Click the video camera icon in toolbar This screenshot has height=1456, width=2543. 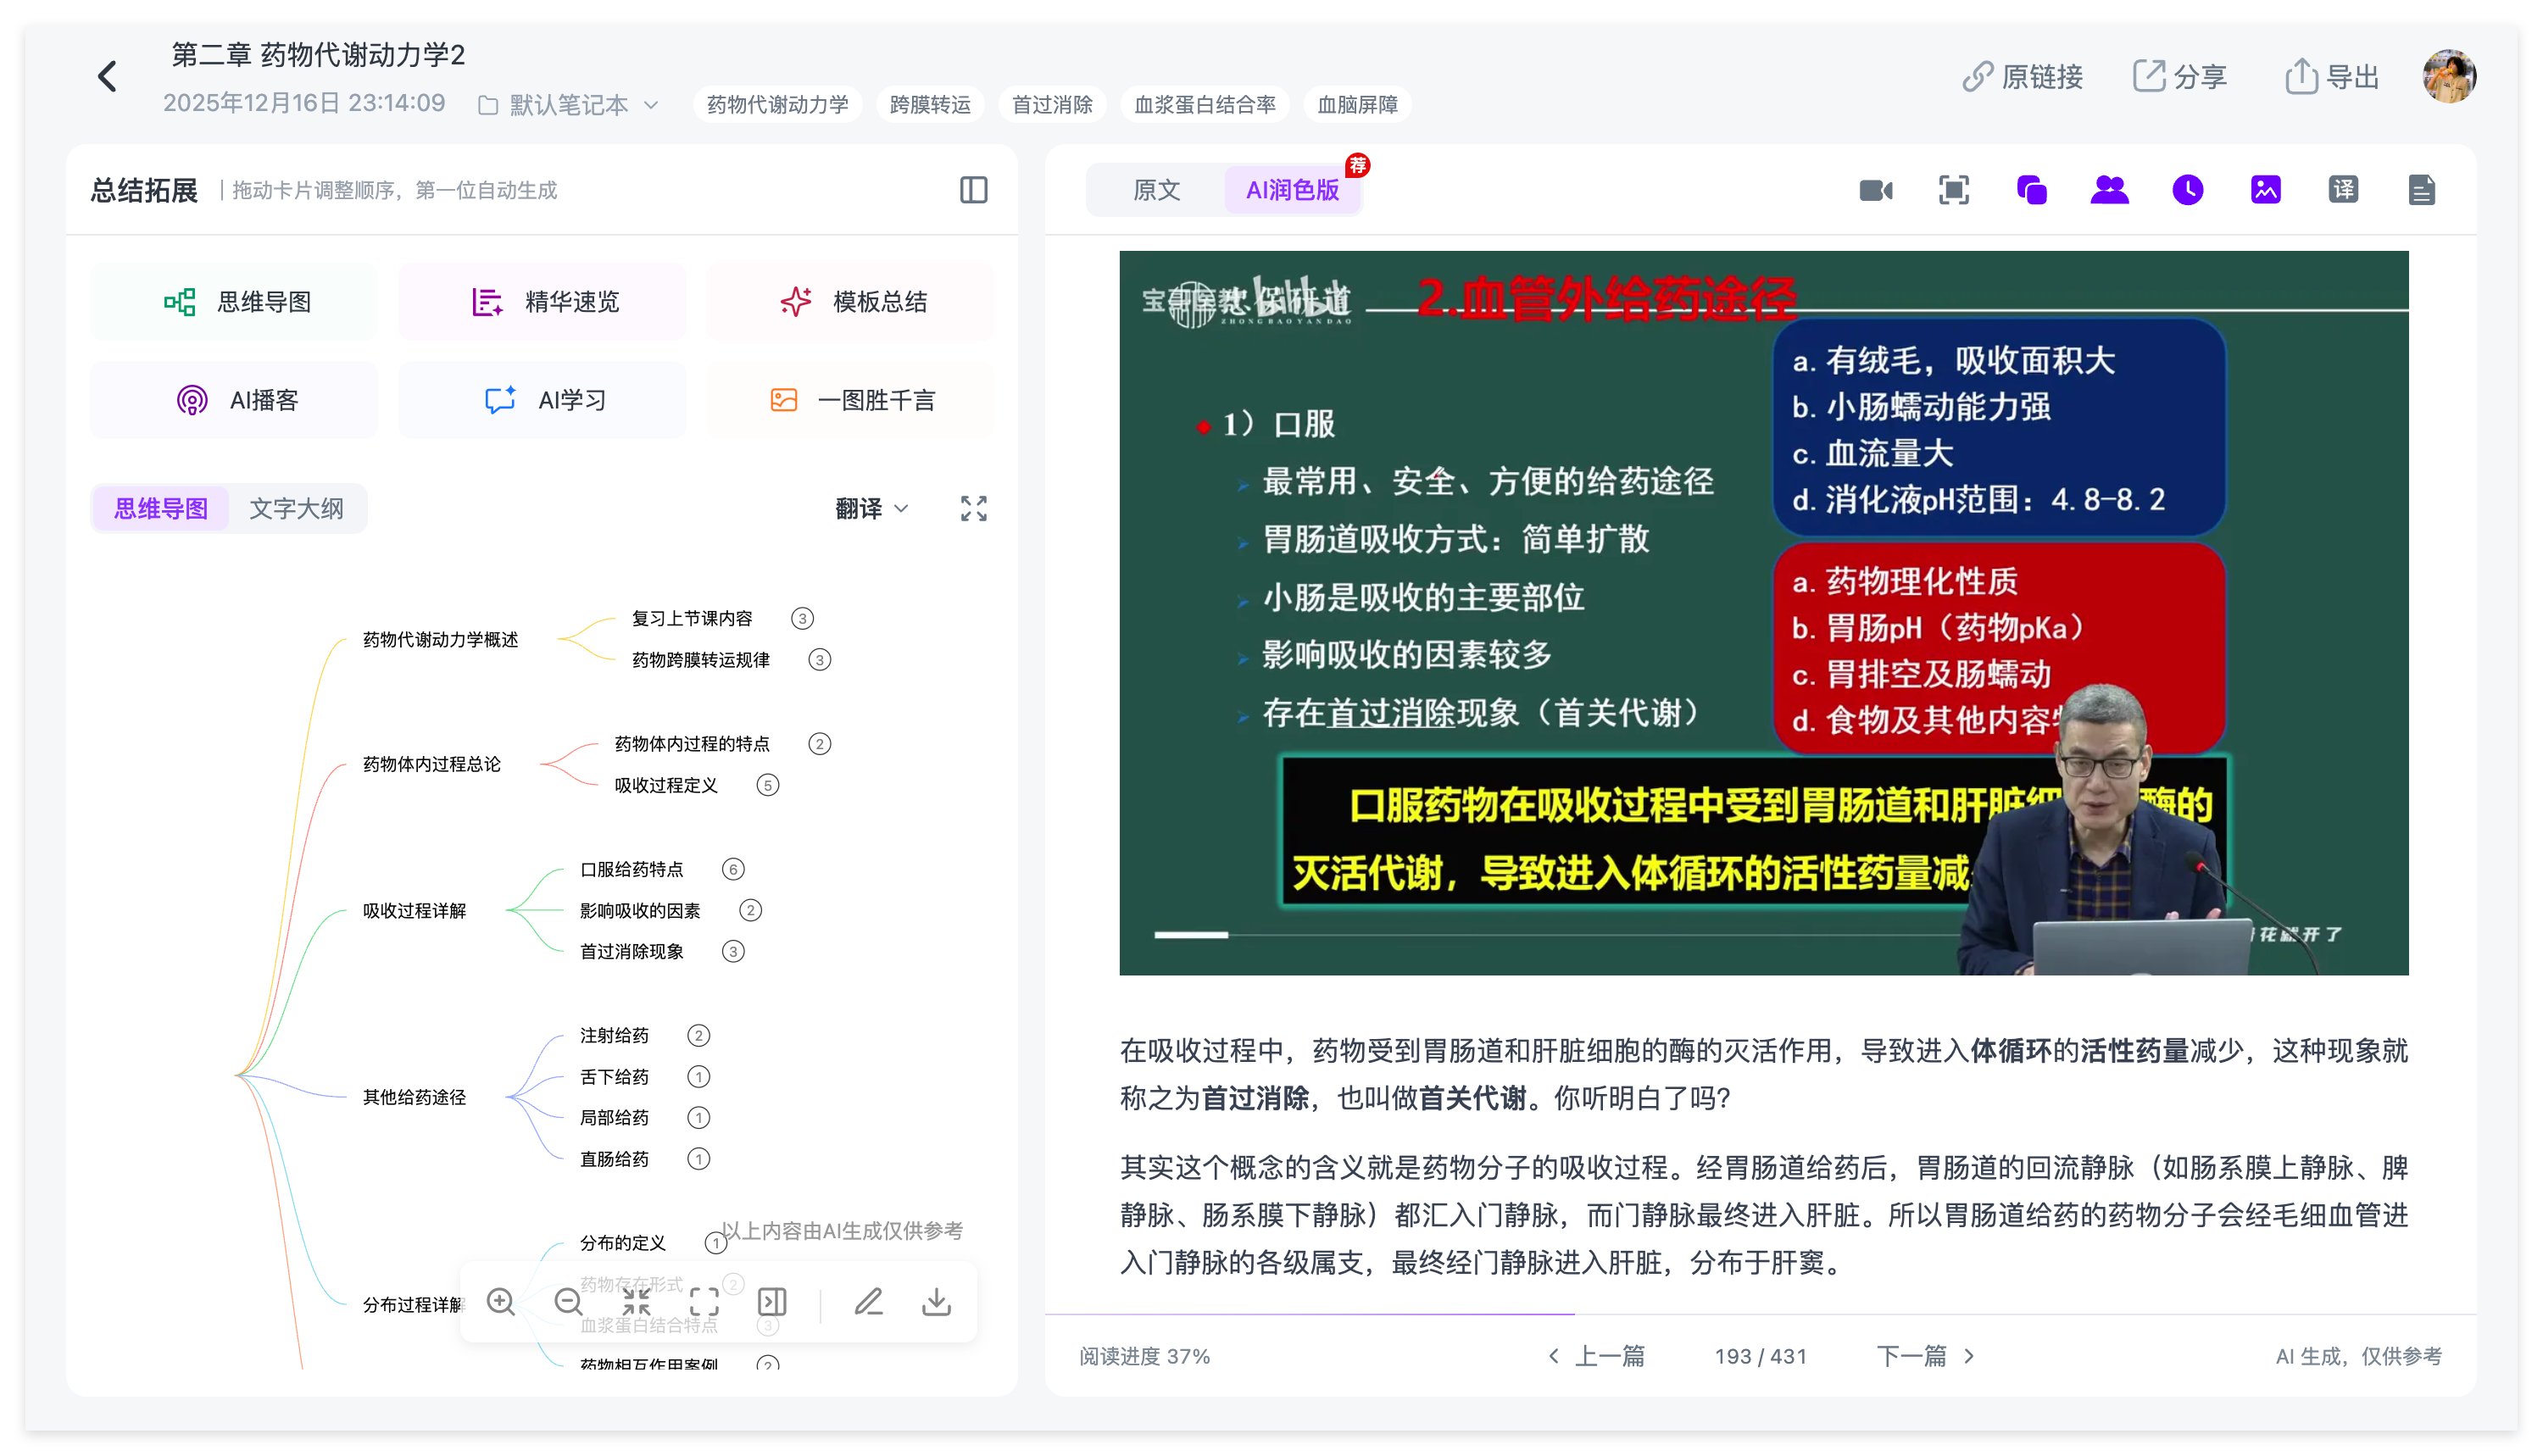point(1875,190)
